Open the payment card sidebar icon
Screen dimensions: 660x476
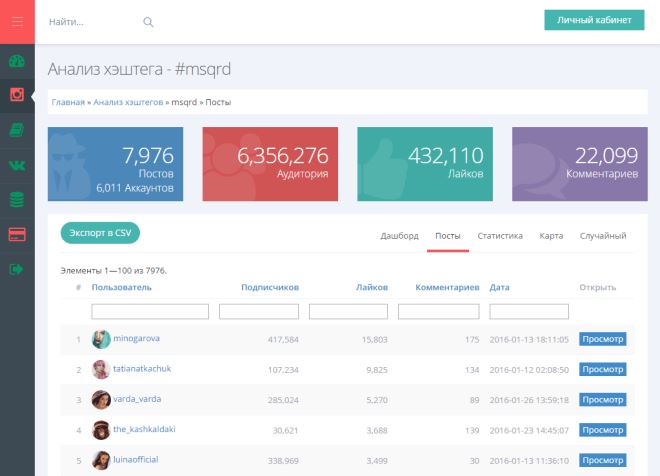tap(17, 234)
